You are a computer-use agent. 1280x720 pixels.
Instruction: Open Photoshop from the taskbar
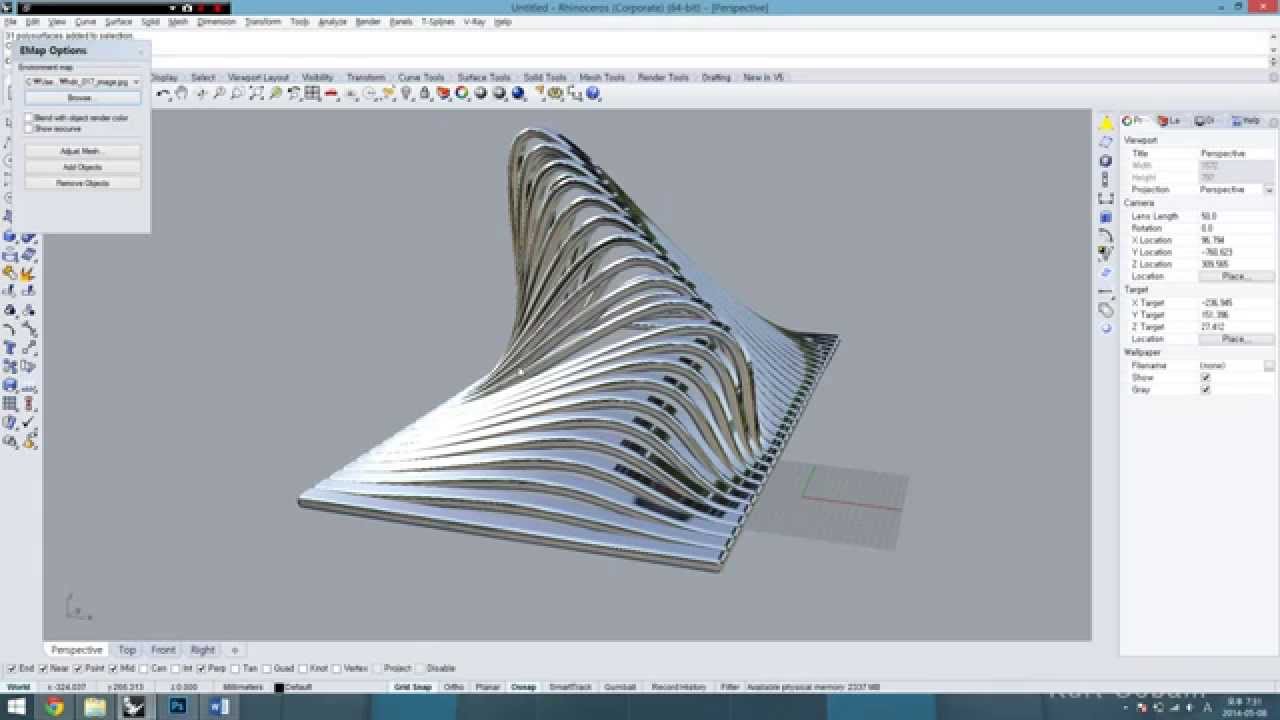click(179, 707)
